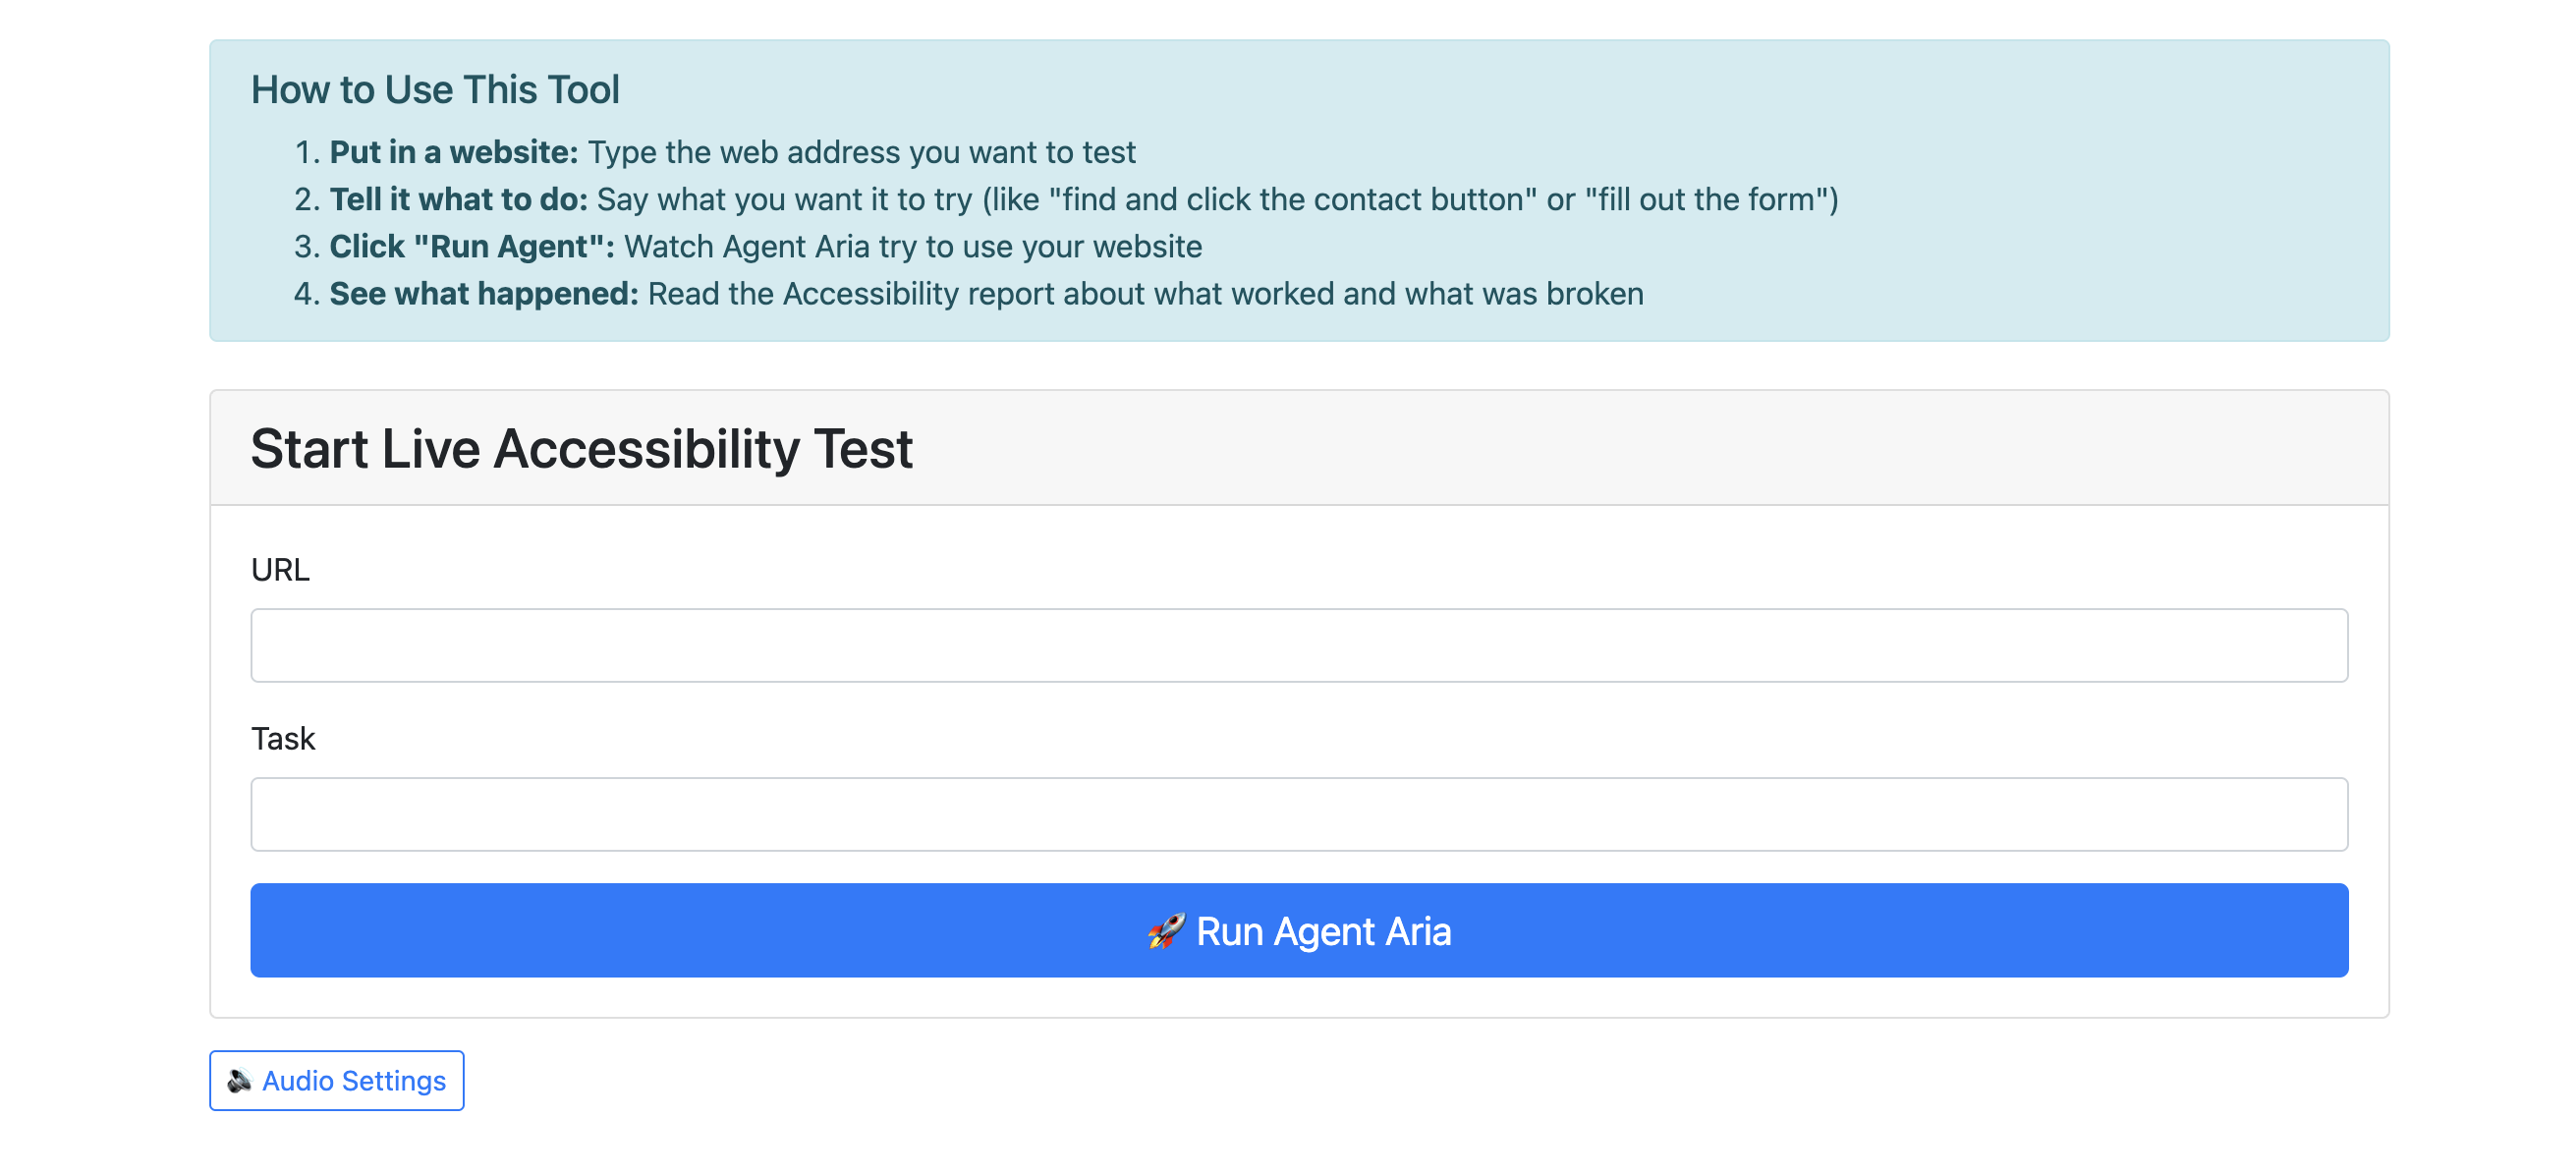Image resolution: width=2576 pixels, height=1174 pixels.
Task: Click the bold See what happened step
Action: coord(484,293)
